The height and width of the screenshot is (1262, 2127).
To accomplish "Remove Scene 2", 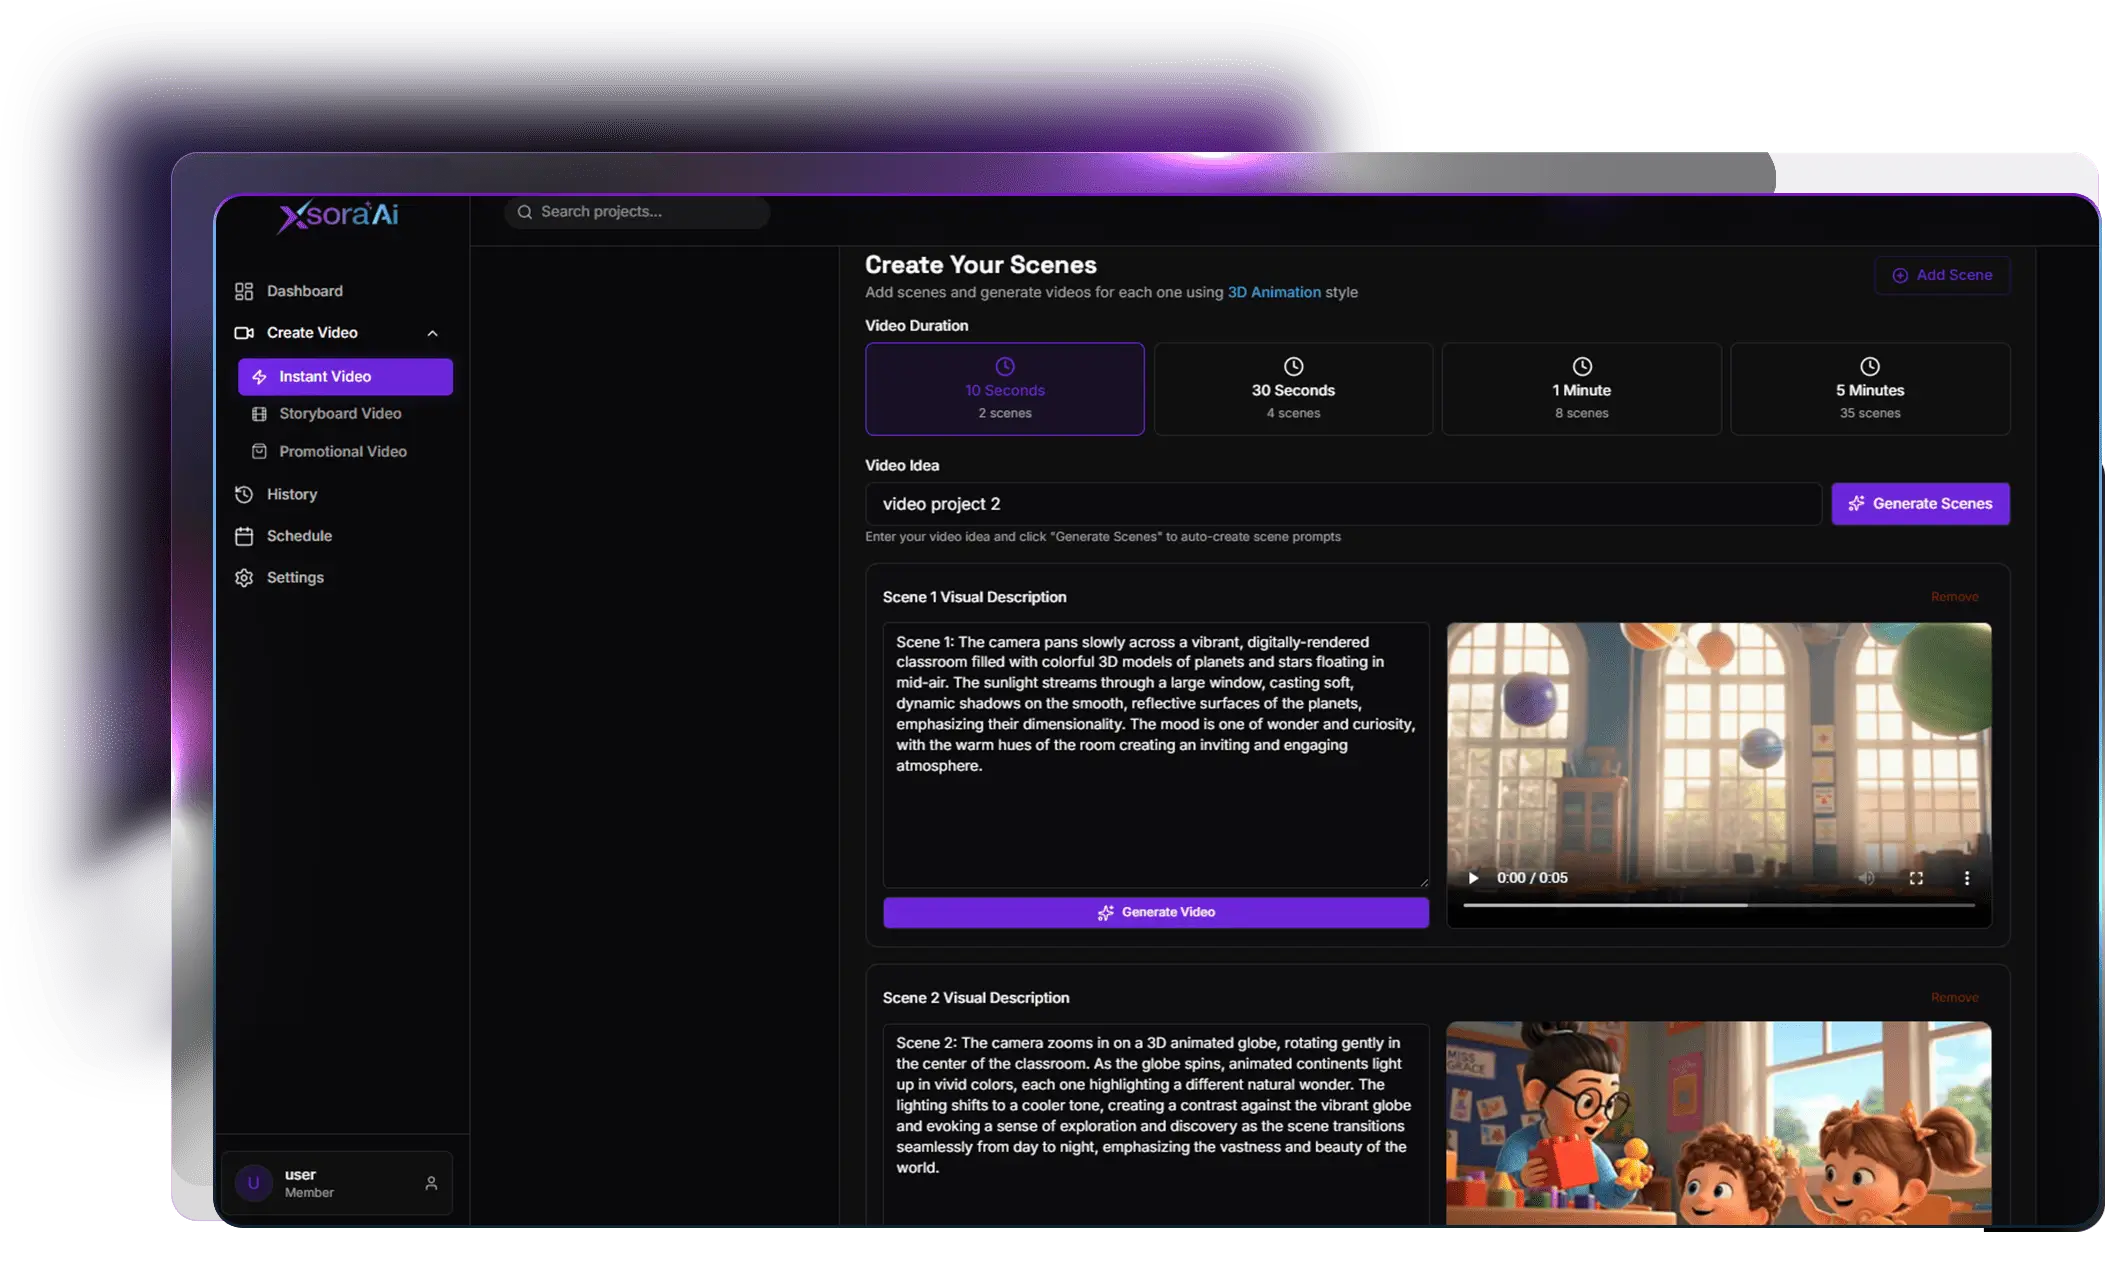I will 1954,998.
